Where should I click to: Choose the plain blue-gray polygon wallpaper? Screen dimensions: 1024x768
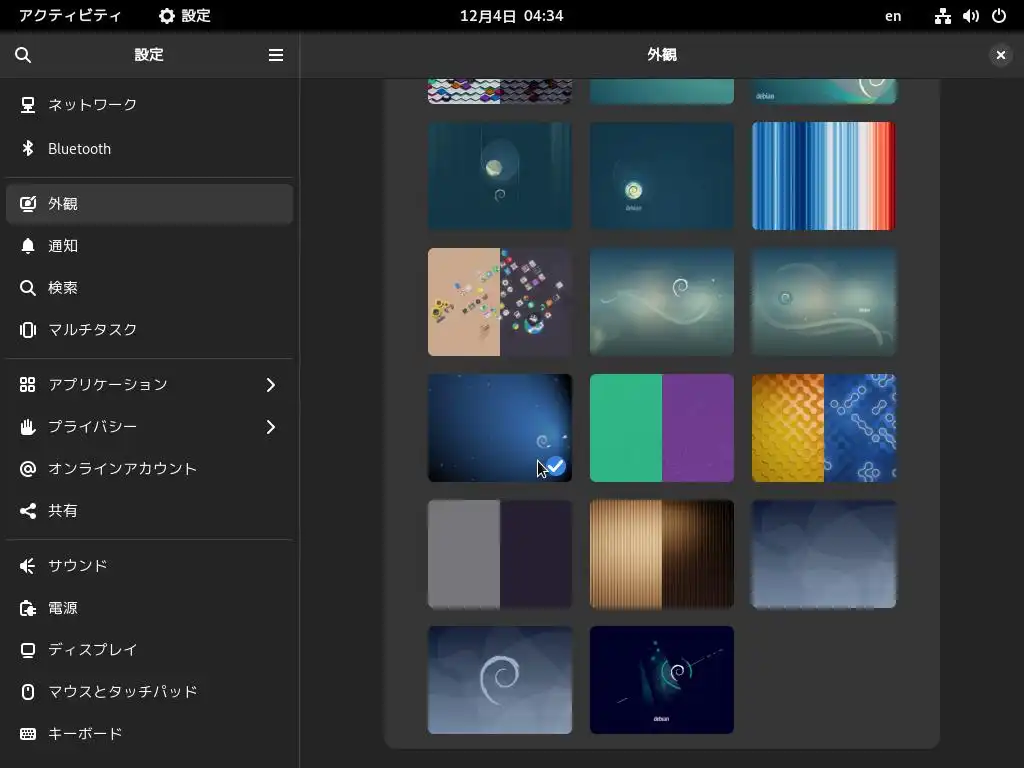pyautogui.click(x=824, y=554)
